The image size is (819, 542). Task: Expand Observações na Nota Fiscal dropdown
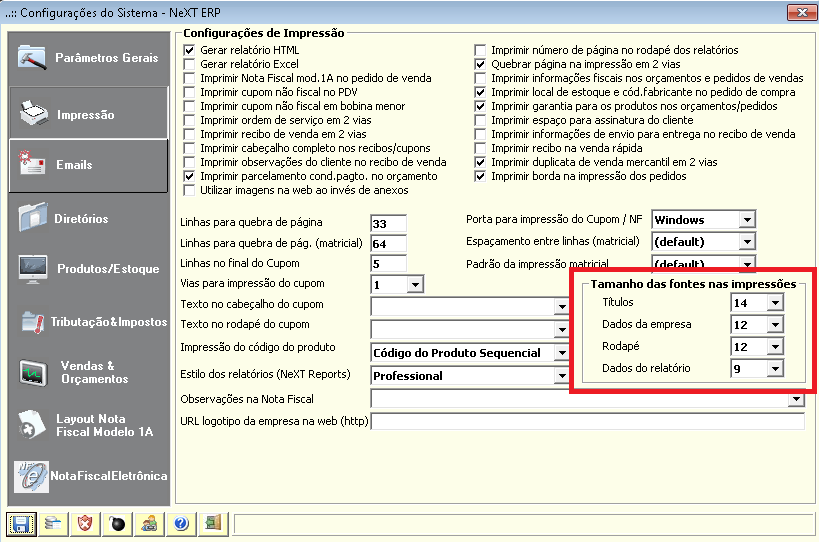tap(795, 399)
